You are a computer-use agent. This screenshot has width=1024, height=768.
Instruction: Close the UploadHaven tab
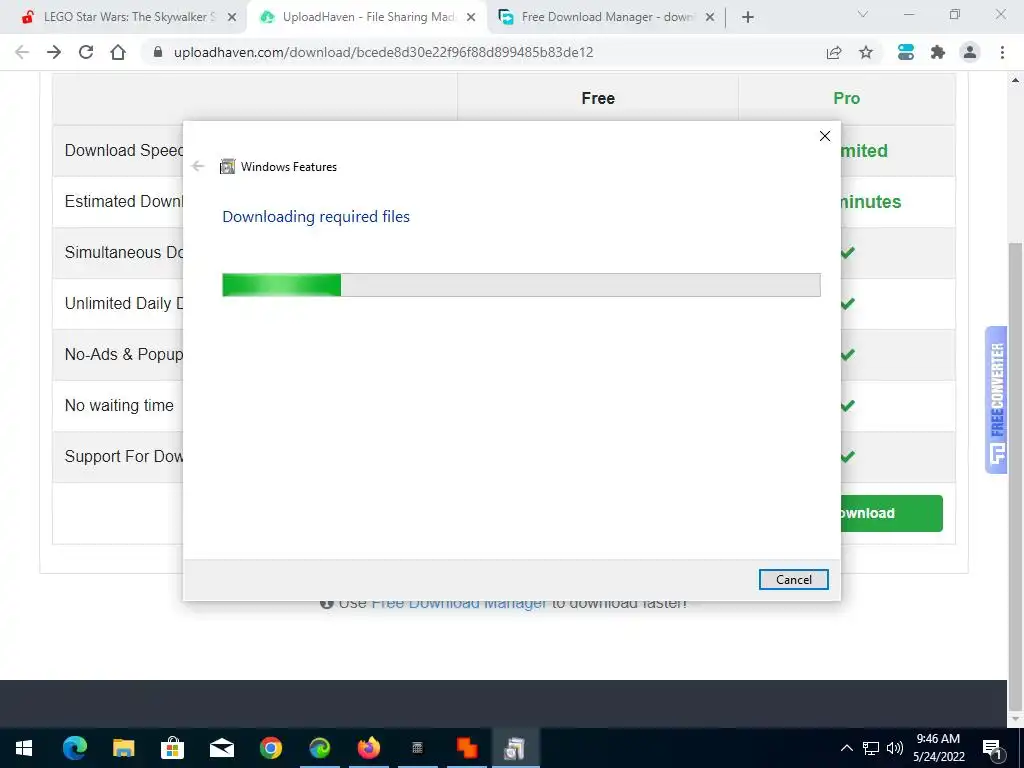coord(471,18)
